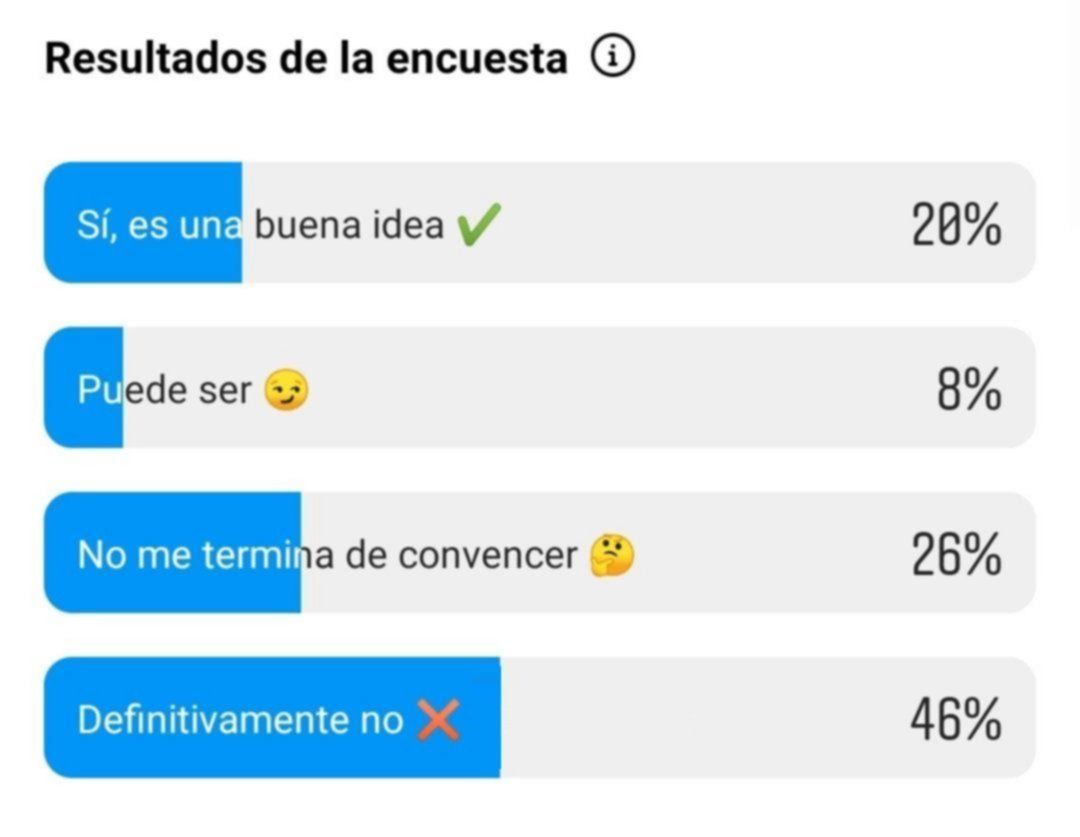The image size is (1080, 837).
Task: Click the 20% result percentage
Action: coord(955,225)
